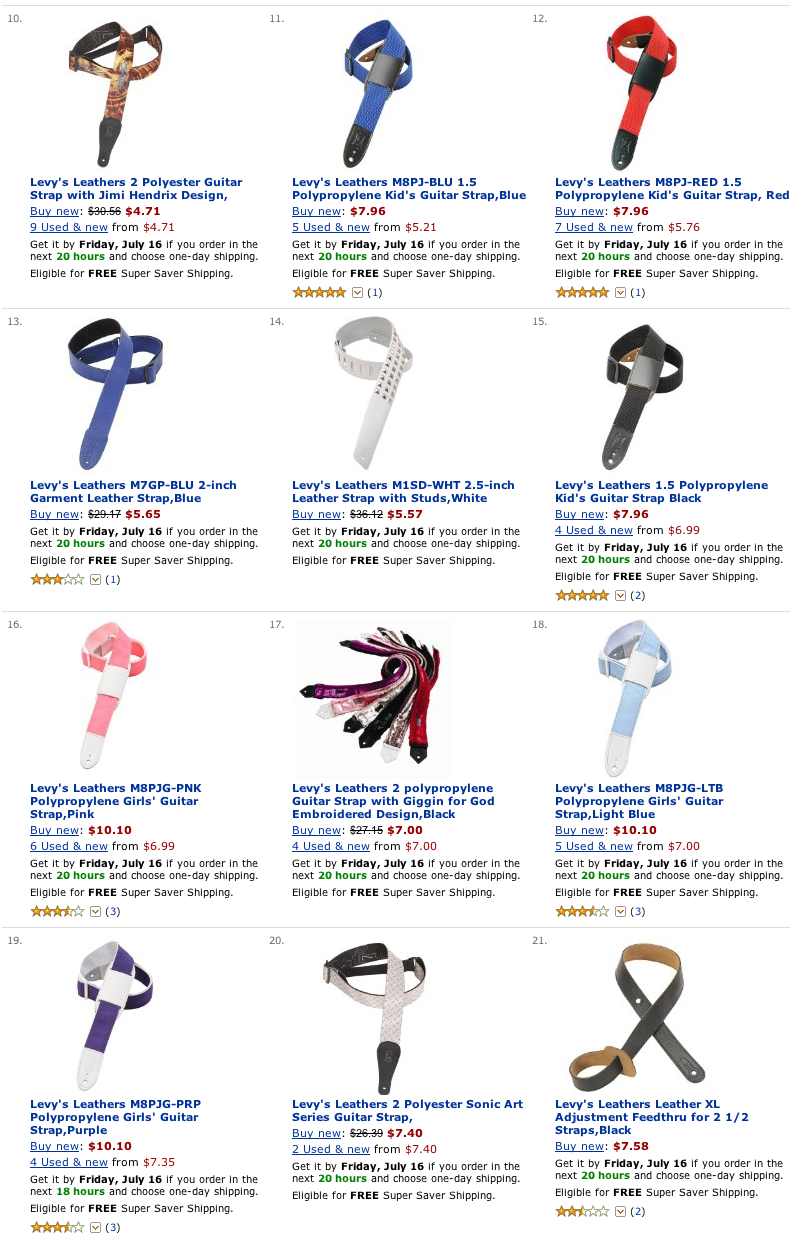Open rating dropdown for M8PJ-BLU blue strap
This screenshot has height=1242, width=795.
coord(357,293)
